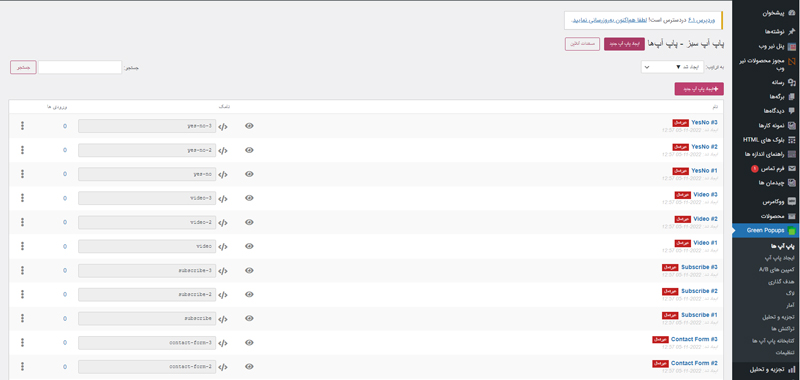Click the outlined button next to the title
Screen dimensions: 800x380
click(x=582, y=44)
